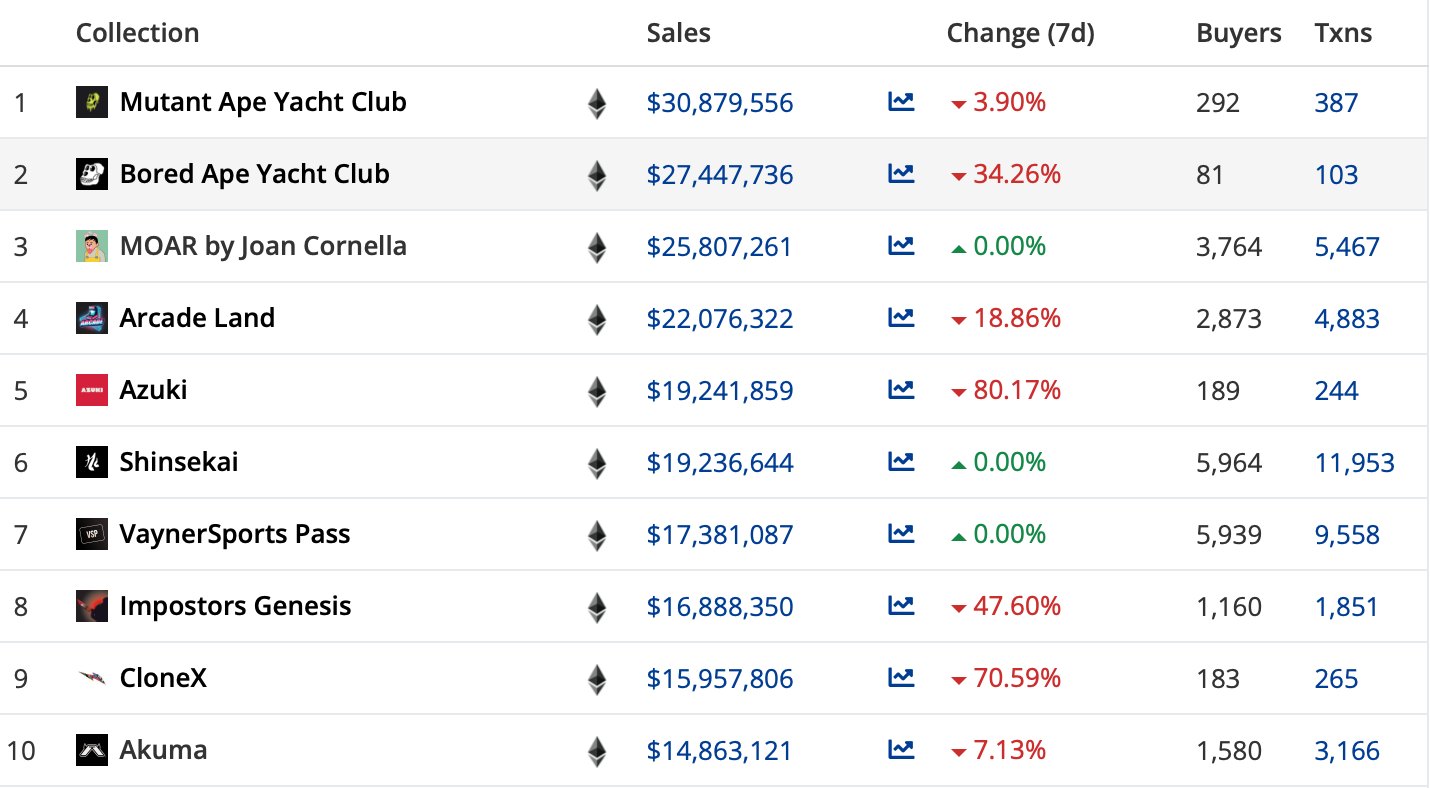Click the 5,467 transactions link
Image resolution: width=1430 pixels, height=788 pixels.
tap(1347, 247)
